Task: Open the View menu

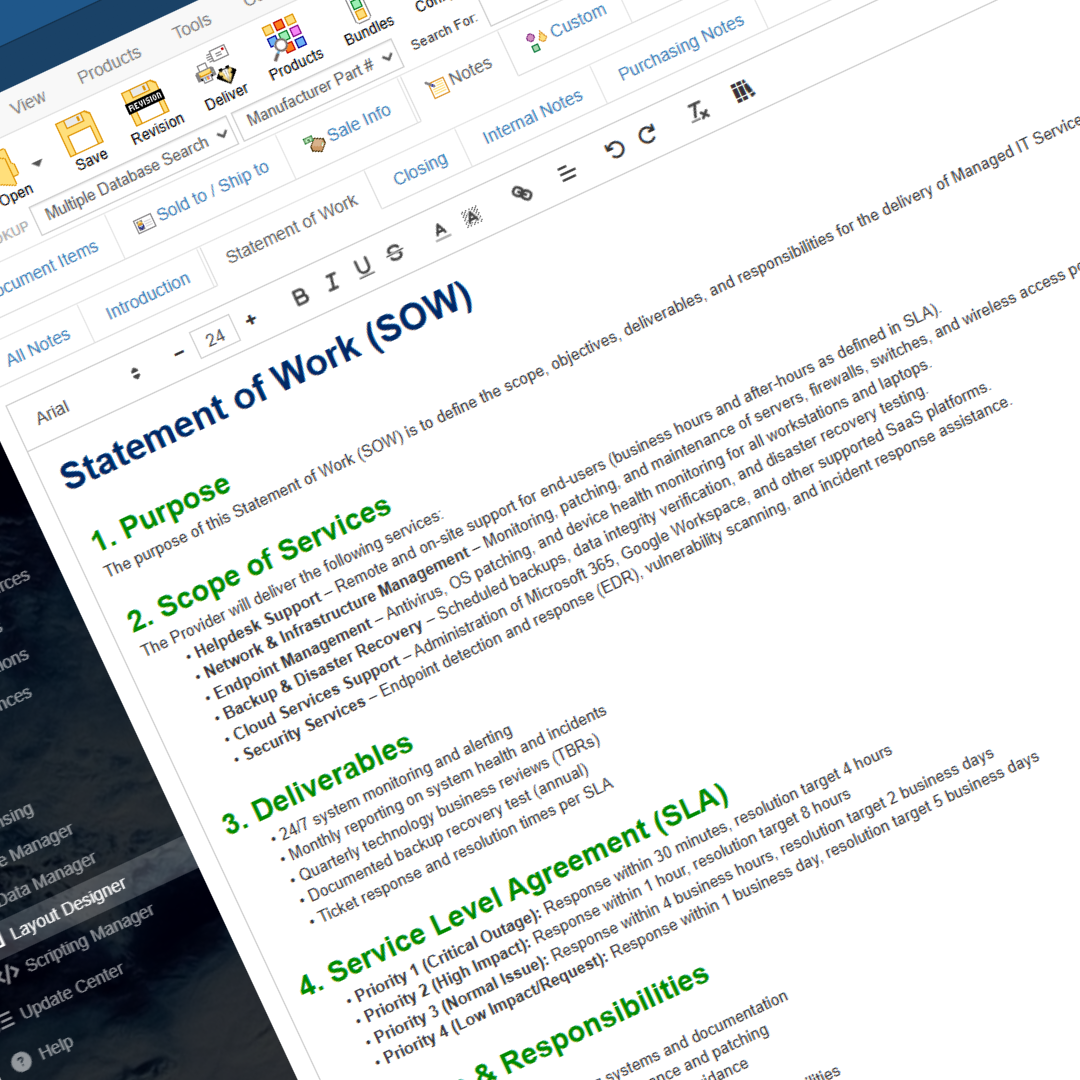Action: coord(28,103)
